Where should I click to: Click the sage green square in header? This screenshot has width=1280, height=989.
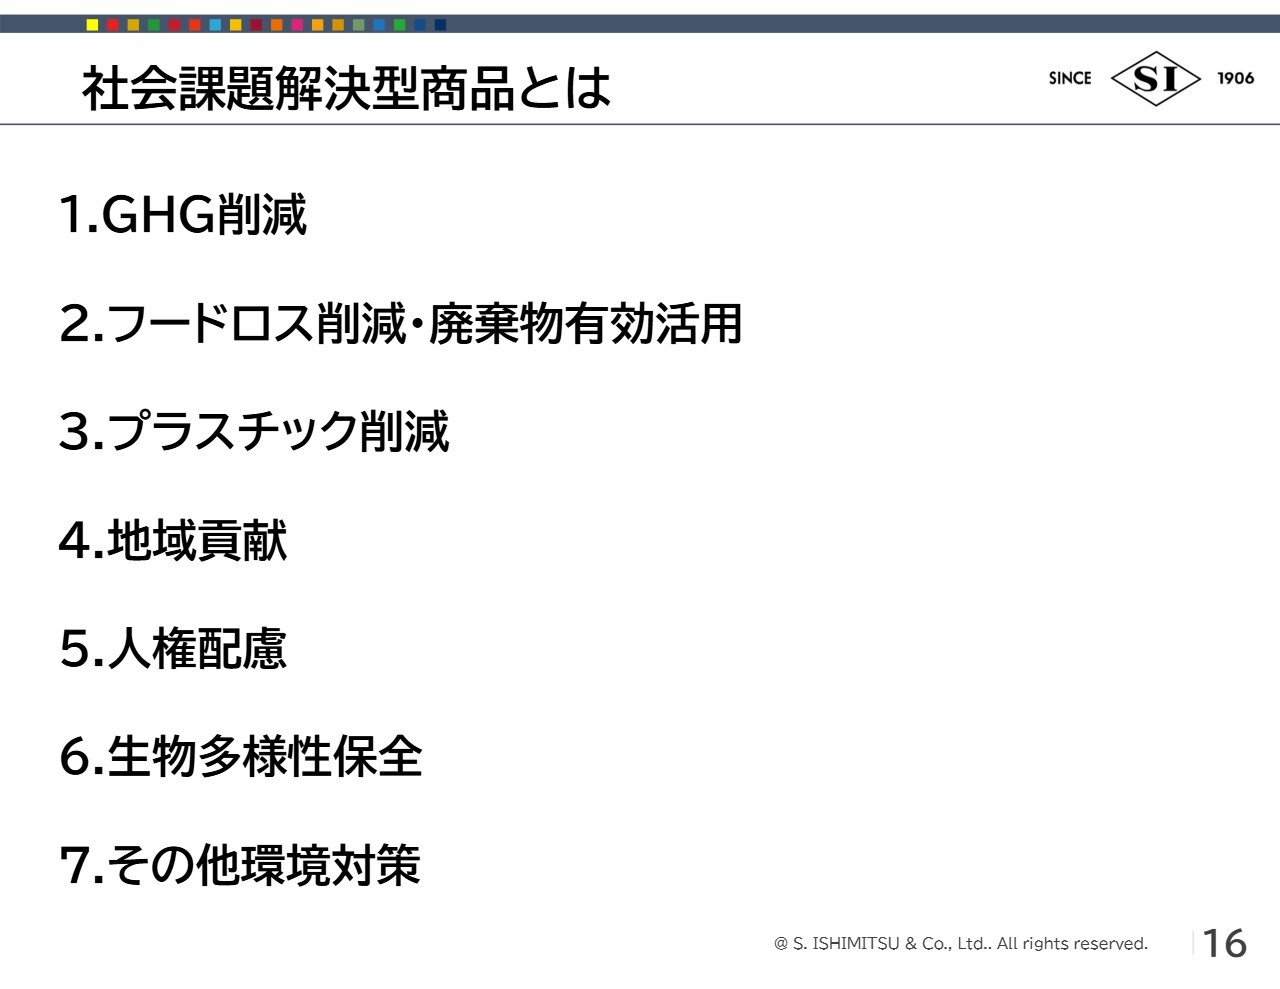[359, 25]
